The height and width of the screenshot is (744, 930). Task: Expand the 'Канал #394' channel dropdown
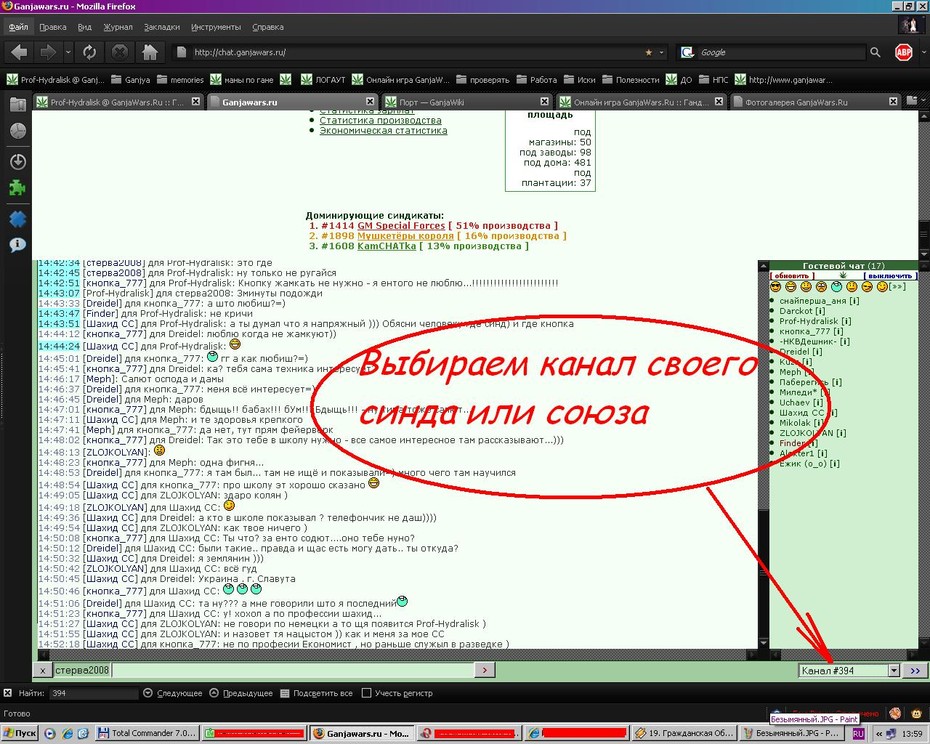[x=894, y=670]
